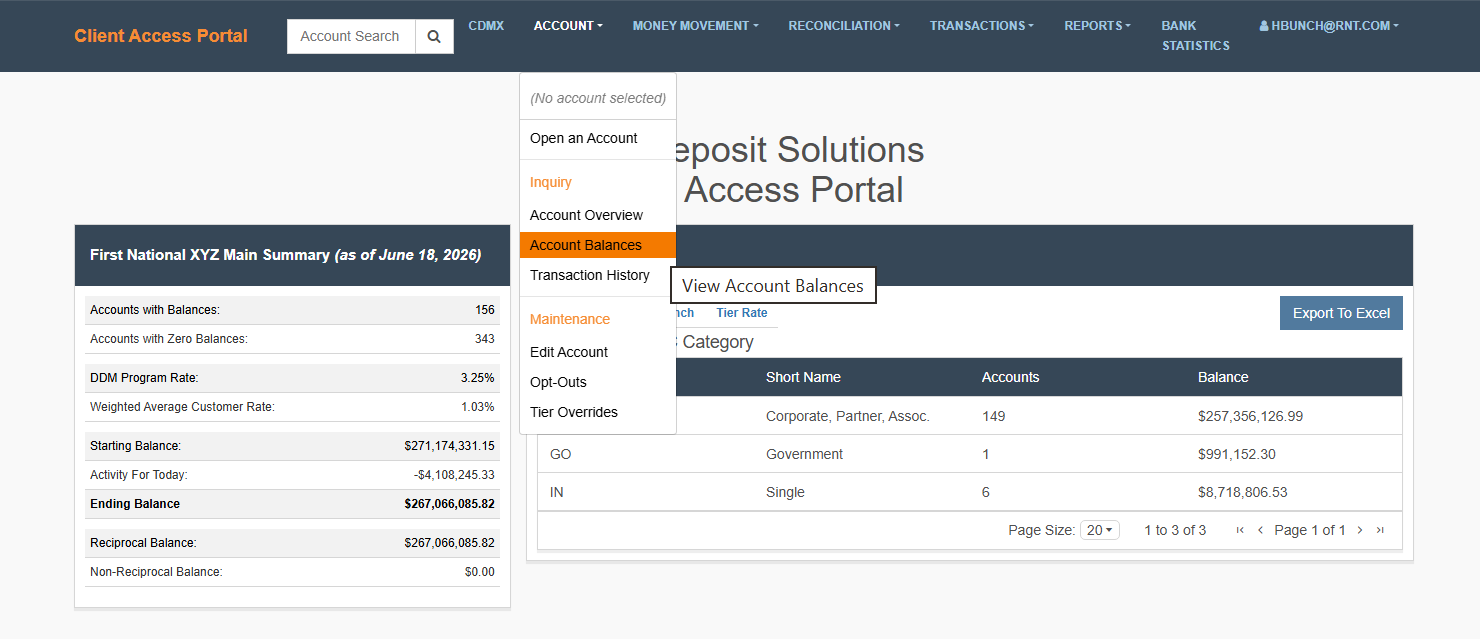Click balance $257,356,126.99
Screen dimensions: 1480x639
(x=1250, y=416)
